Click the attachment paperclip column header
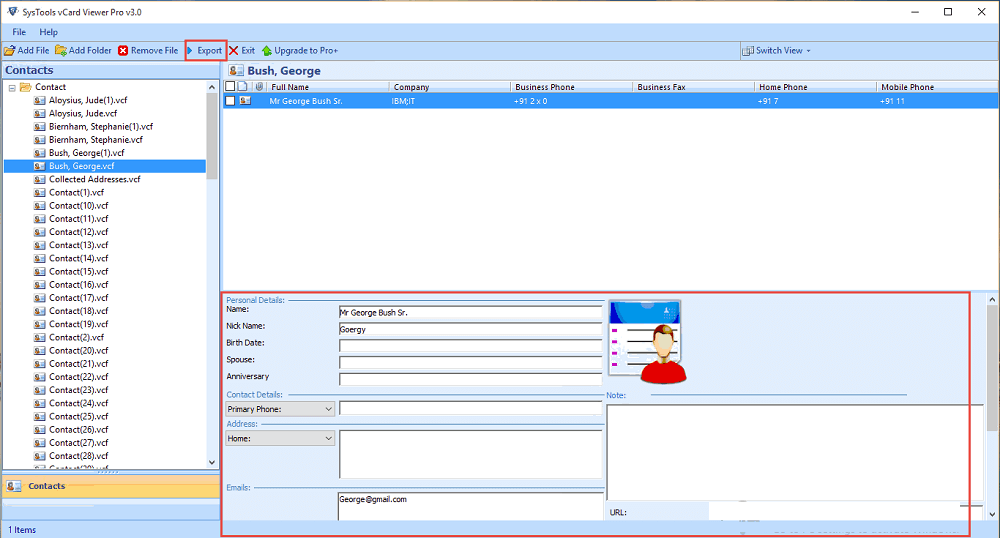Screen dimensions: 1000x538 click(x=260, y=86)
